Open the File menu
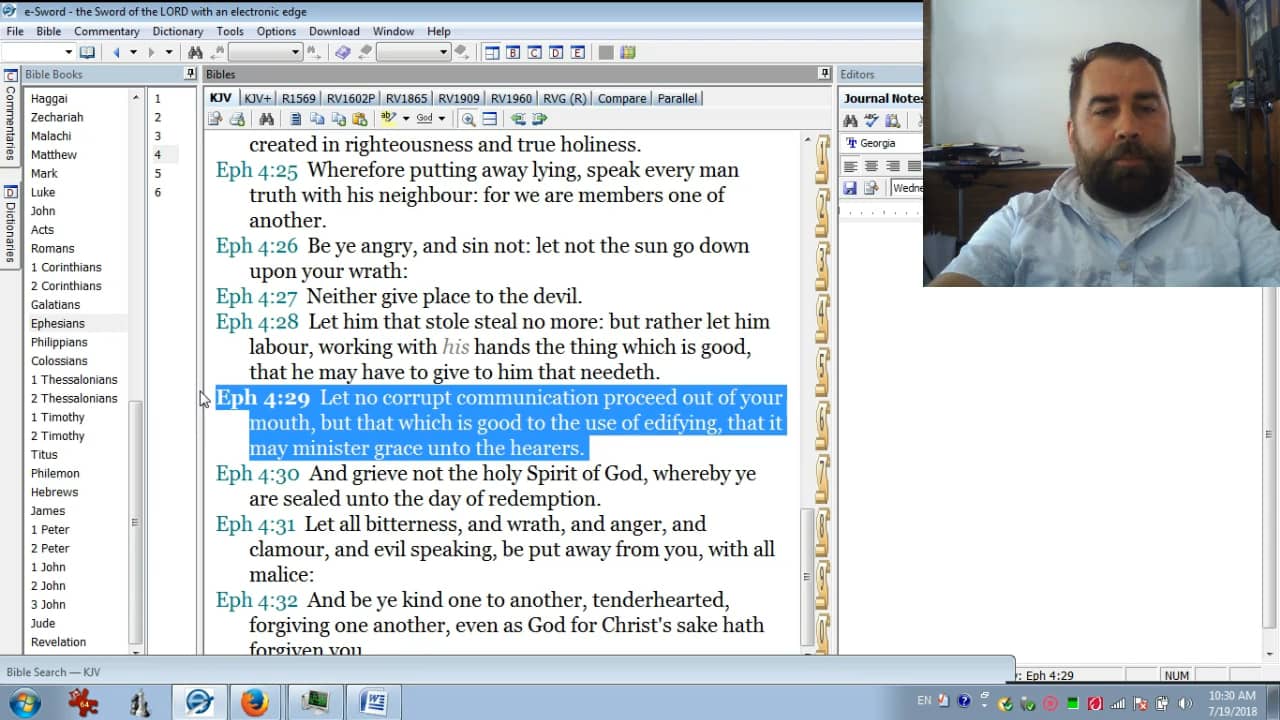This screenshot has height=720, width=1280. [x=15, y=31]
